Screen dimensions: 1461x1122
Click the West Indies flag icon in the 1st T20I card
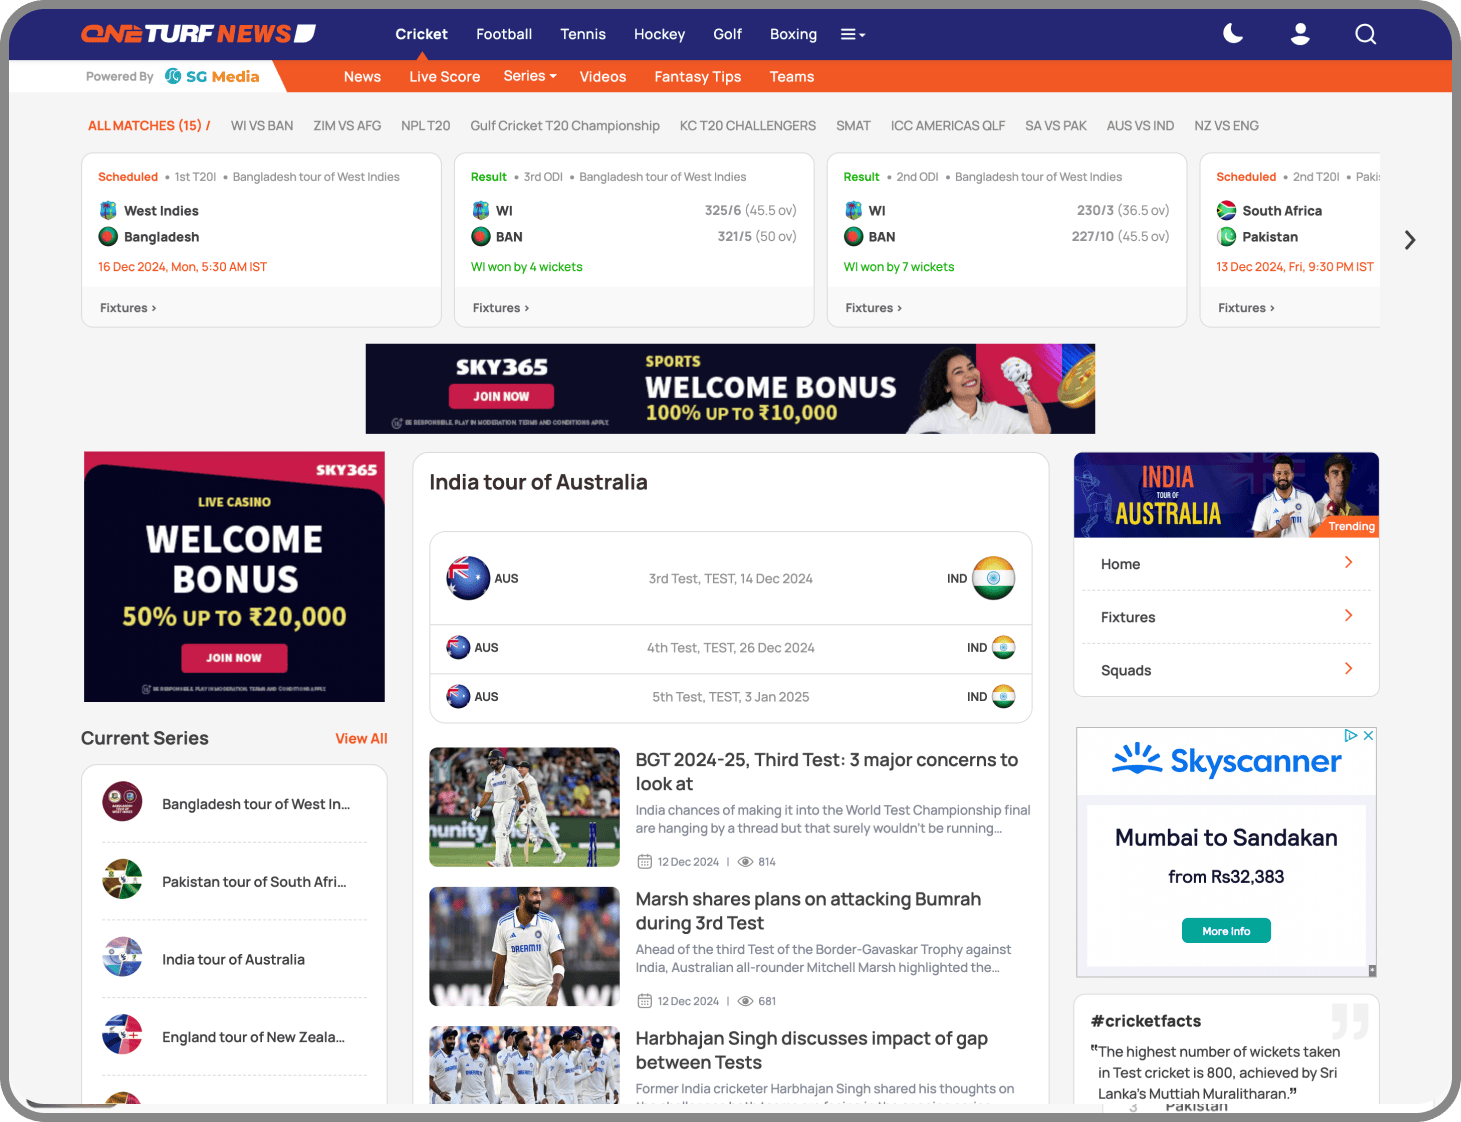click(108, 210)
